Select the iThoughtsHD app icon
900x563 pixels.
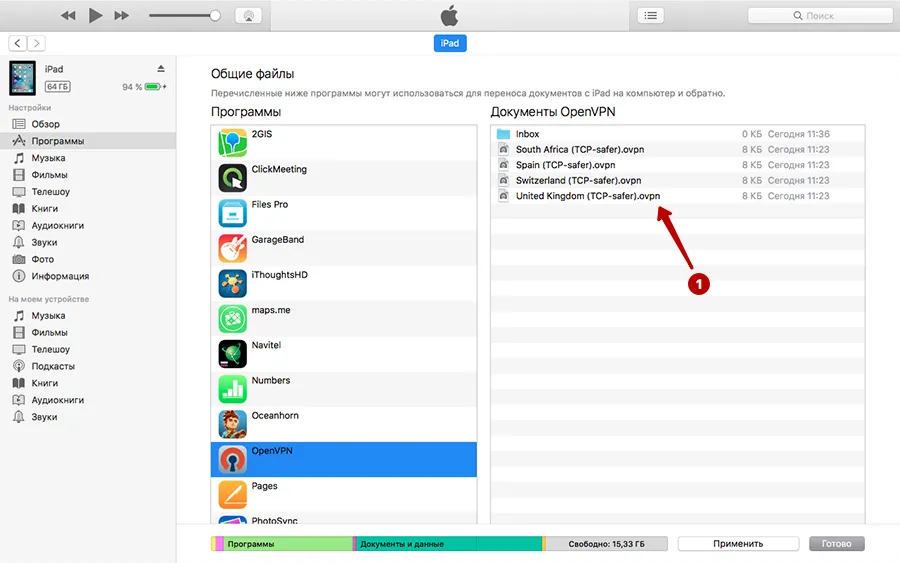tap(232, 284)
